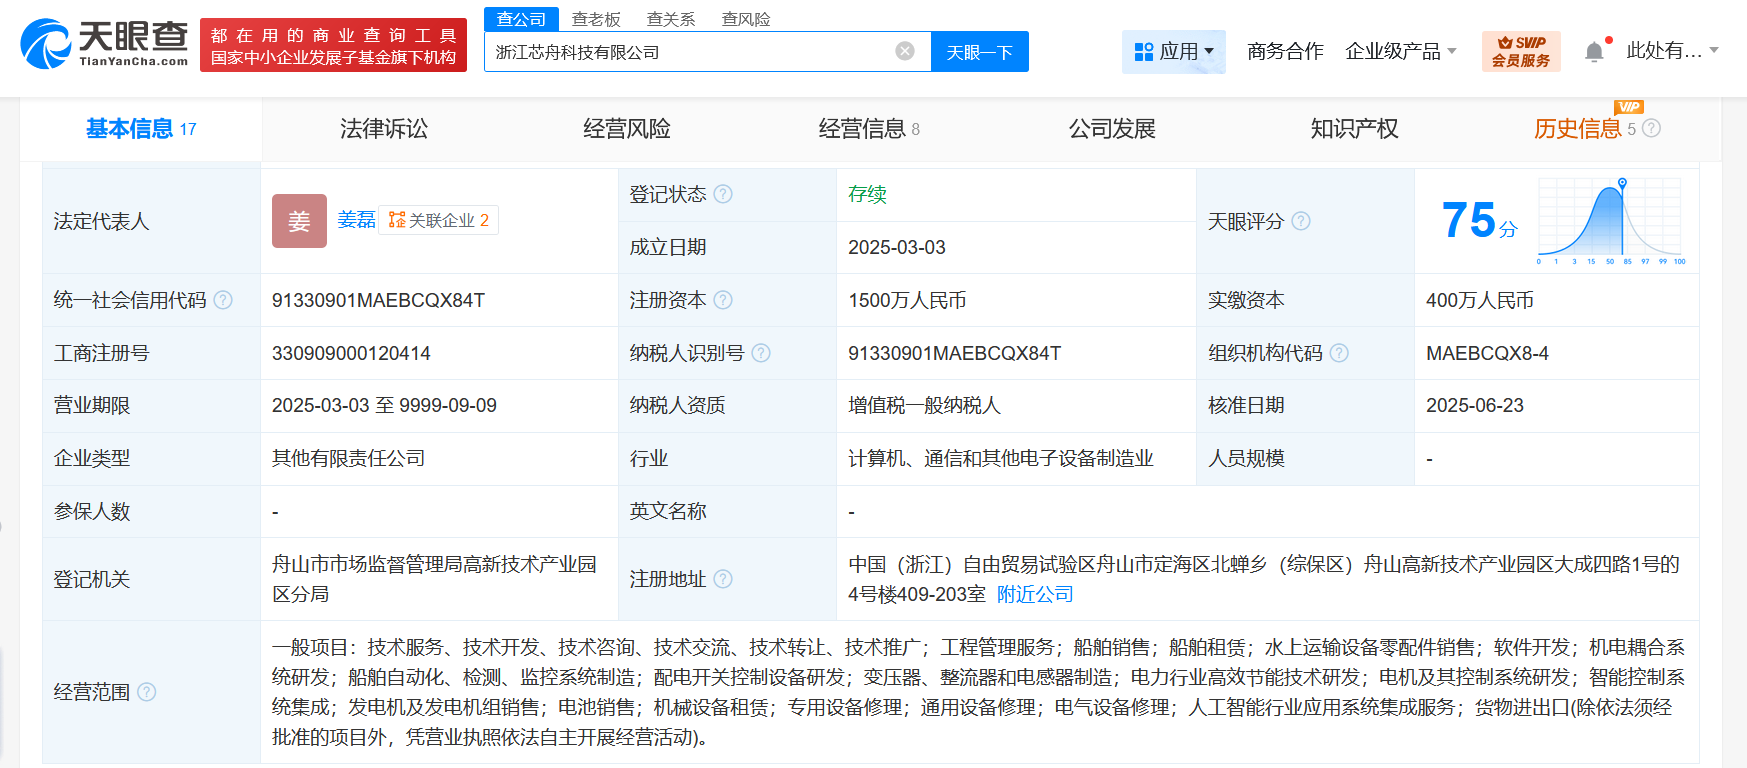Click help icon beside 注册地址
The height and width of the screenshot is (768, 1747).
(x=723, y=579)
